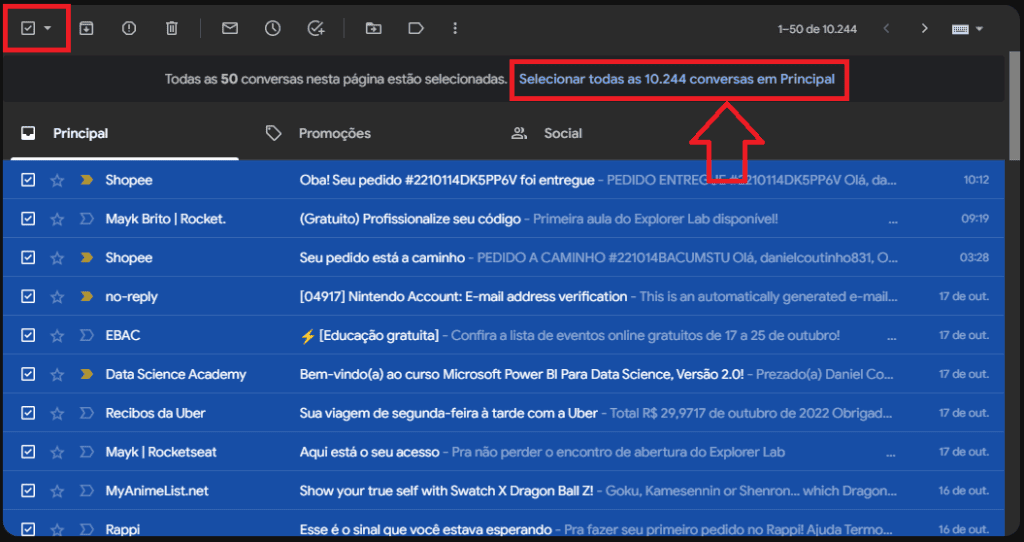Open the Move to folder icon
The image size is (1024, 542).
pyautogui.click(x=374, y=28)
